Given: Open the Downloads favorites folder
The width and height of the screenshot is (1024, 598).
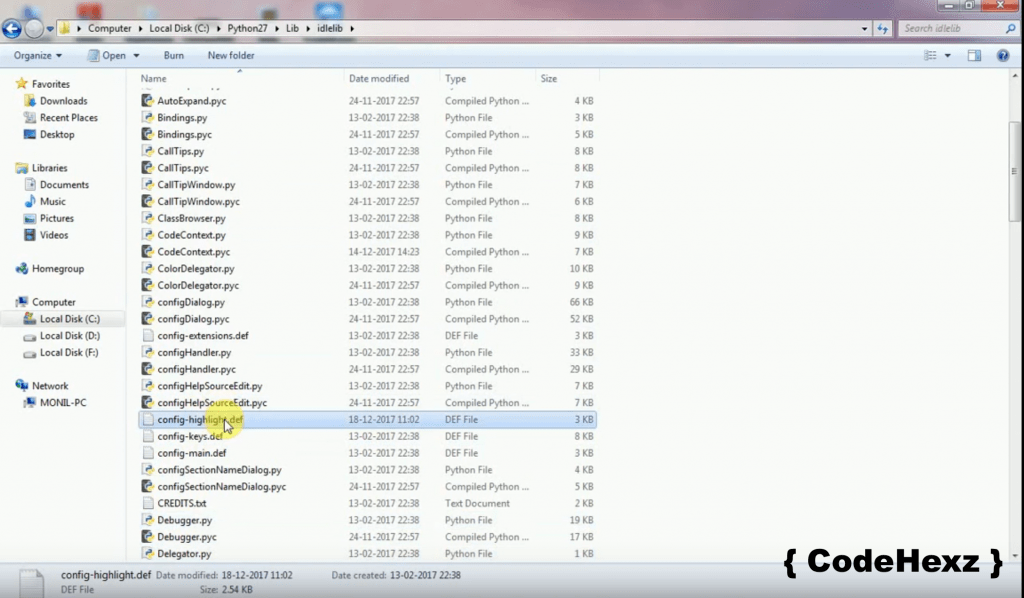Looking at the screenshot, I should (x=63, y=101).
